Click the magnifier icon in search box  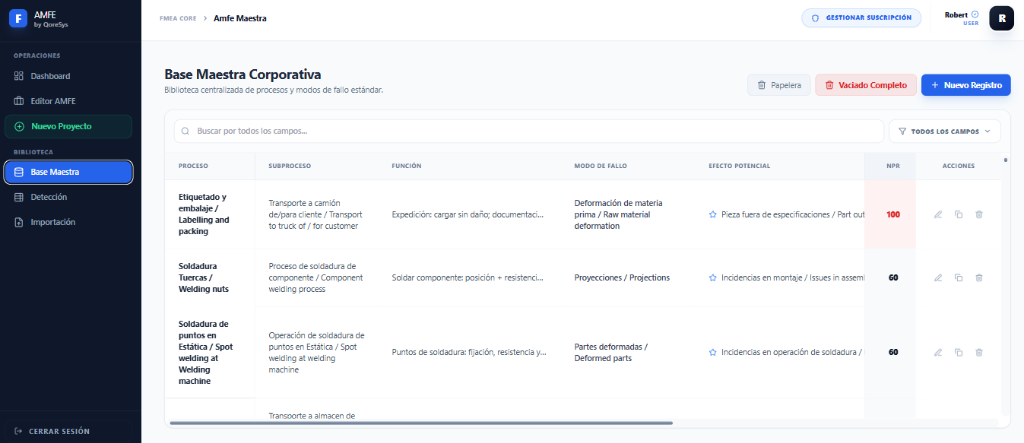point(185,131)
